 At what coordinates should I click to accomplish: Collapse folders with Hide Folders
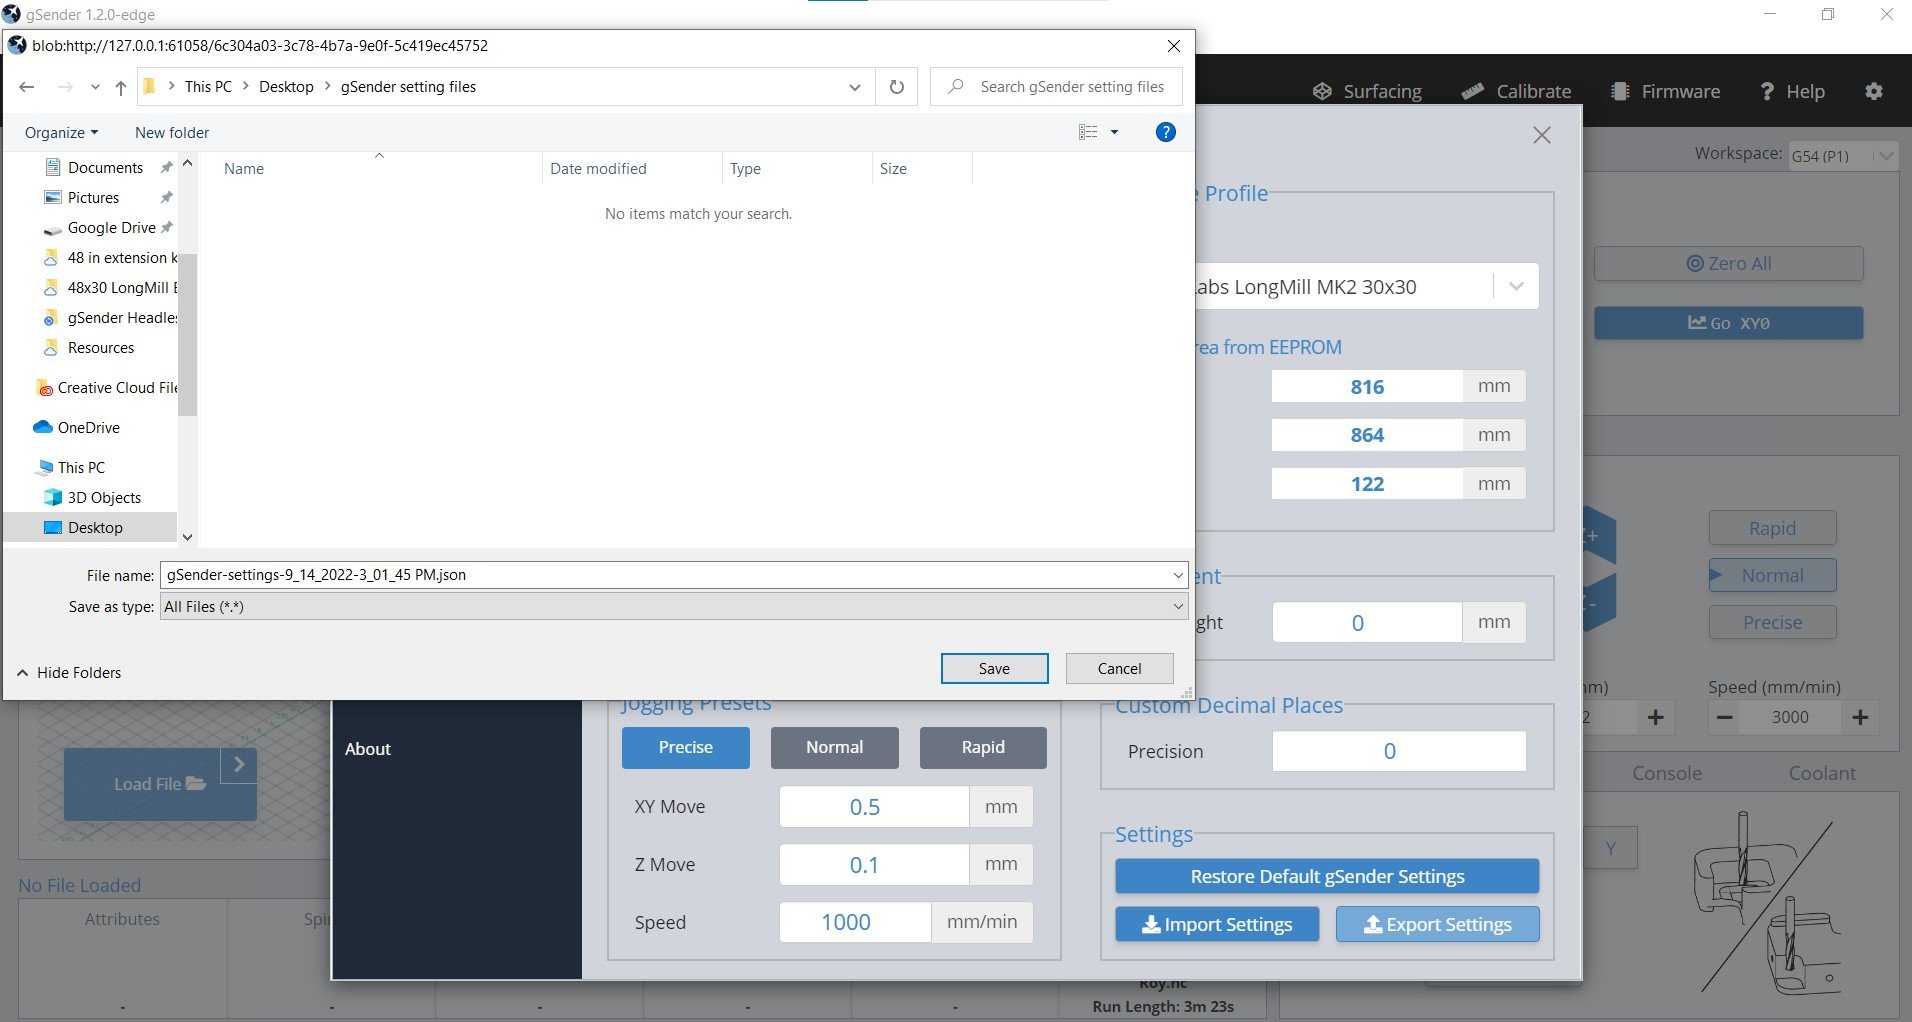(x=69, y=672)
